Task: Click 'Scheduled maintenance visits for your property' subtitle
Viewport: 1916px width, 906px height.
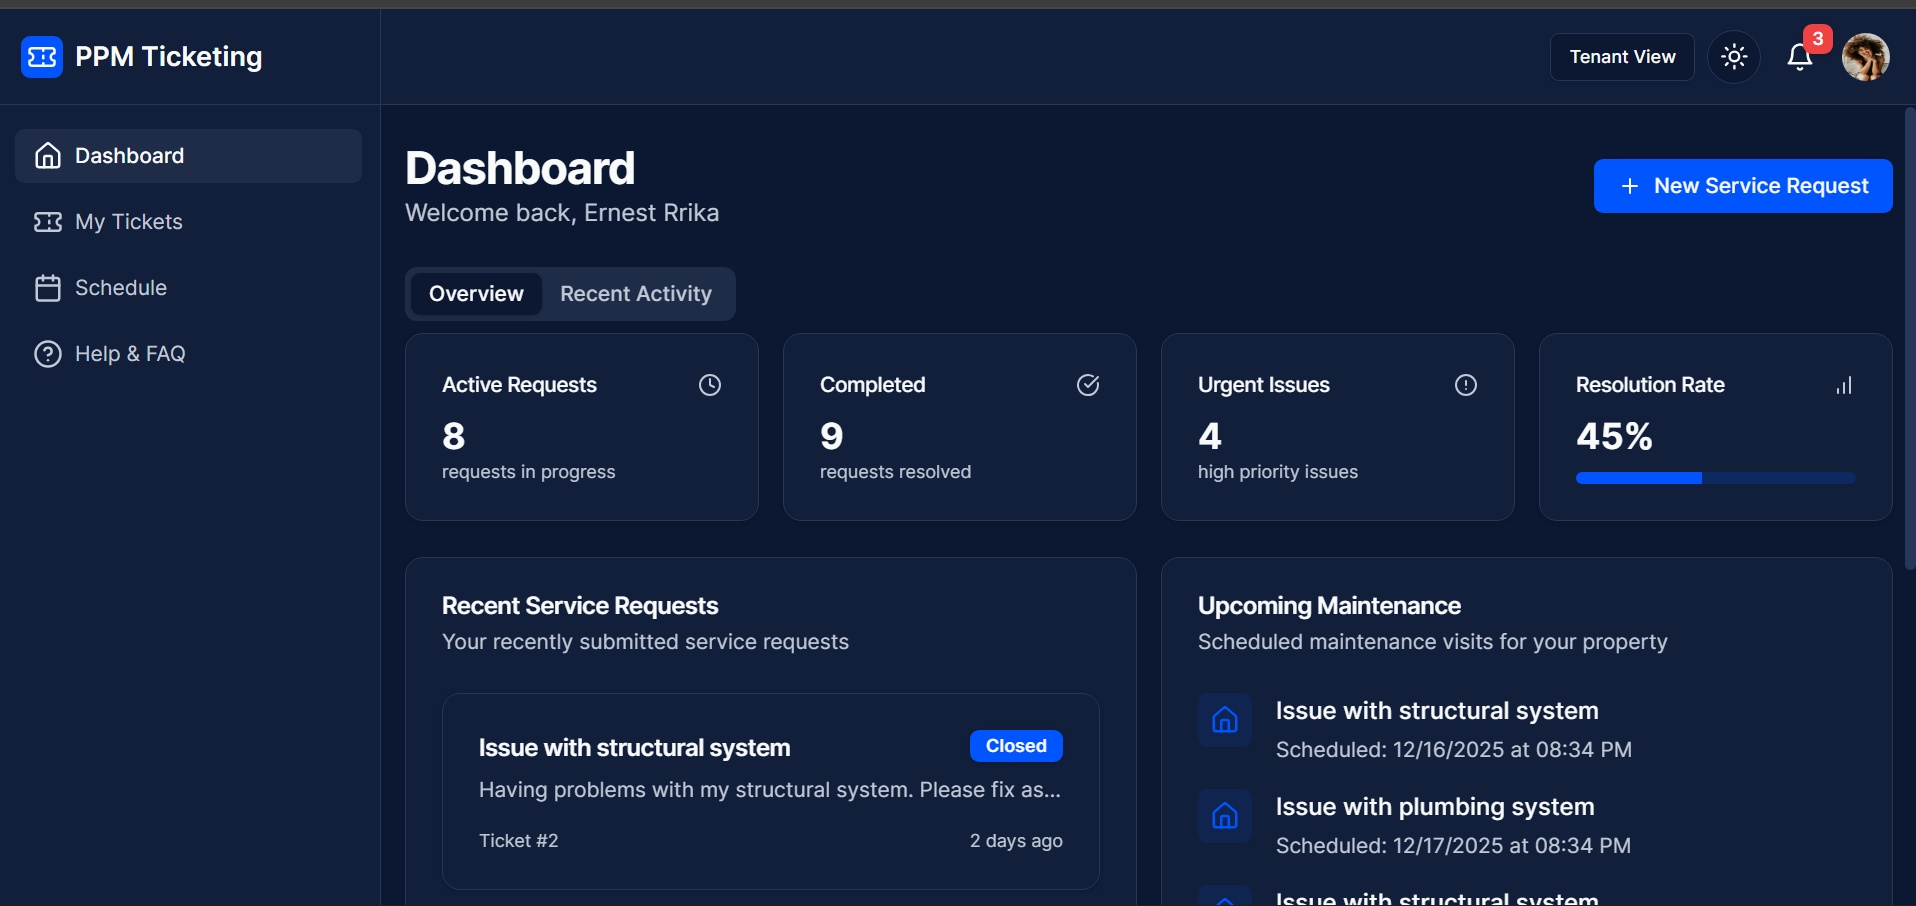Action: pos(1433,642)
